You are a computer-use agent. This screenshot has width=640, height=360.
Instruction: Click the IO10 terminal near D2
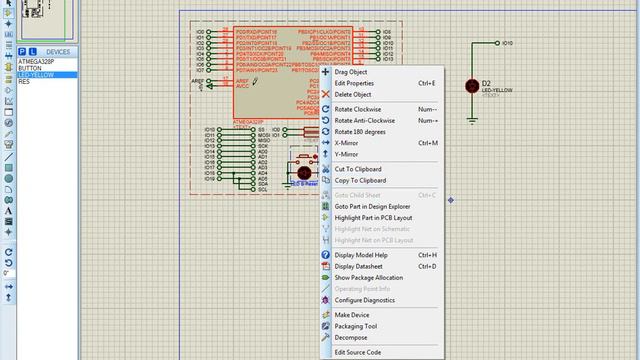pyautogui.click(x=497, y=43)
